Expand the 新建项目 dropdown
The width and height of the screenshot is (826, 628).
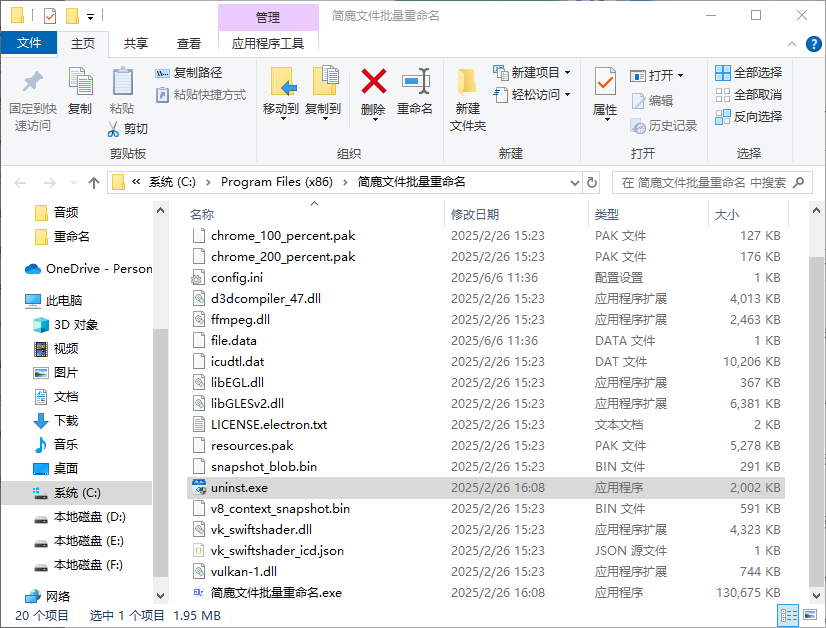[x=566, y=71]
